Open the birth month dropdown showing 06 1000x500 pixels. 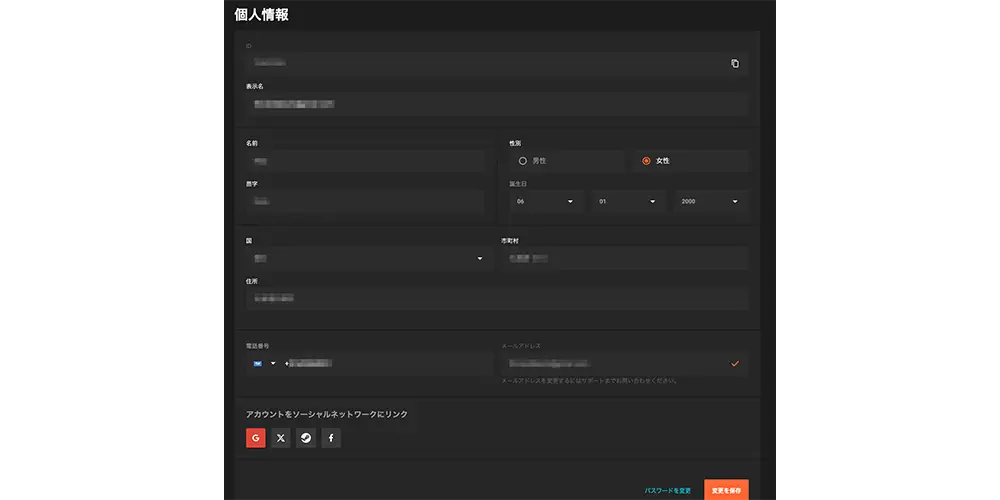click(545, 202)
